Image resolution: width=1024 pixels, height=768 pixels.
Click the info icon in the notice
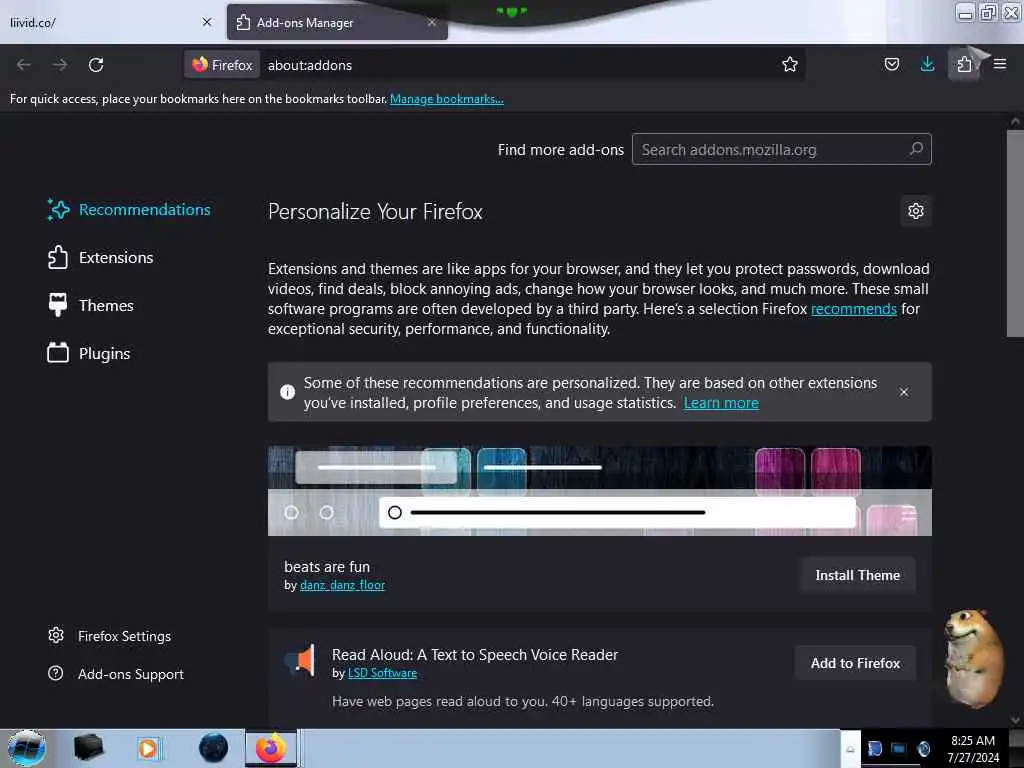click(x=287, y=392)
